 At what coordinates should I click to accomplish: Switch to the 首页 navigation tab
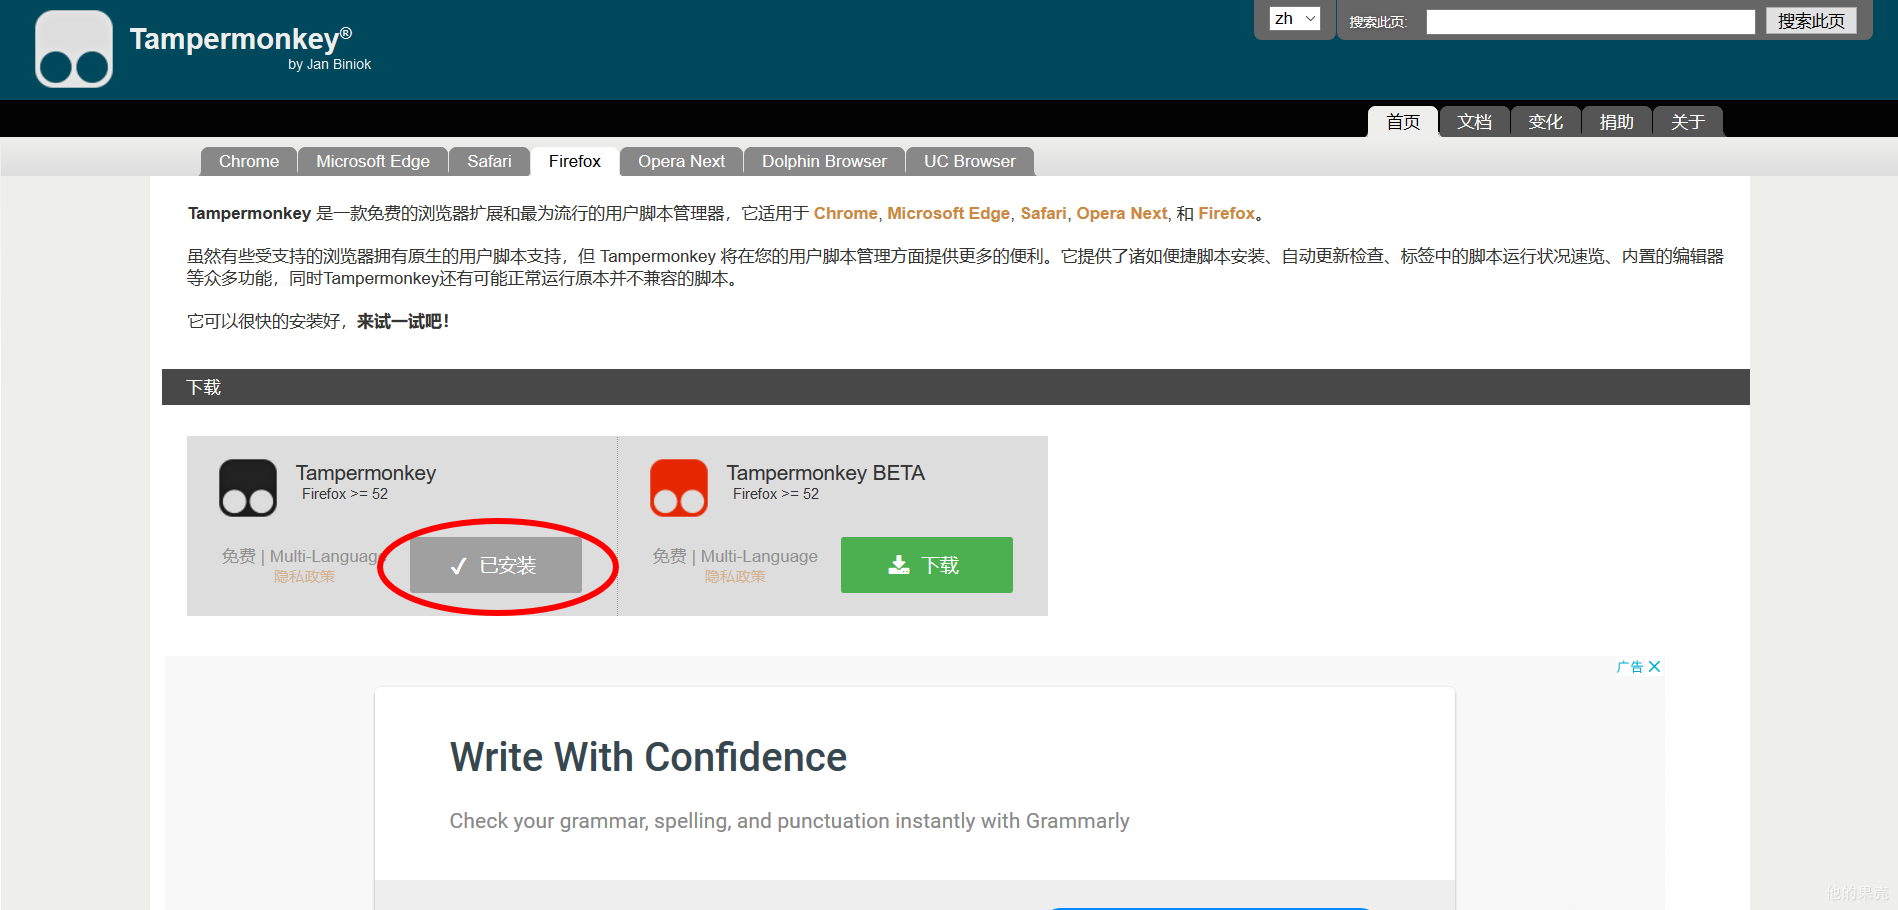click(x=1403, y=122)
